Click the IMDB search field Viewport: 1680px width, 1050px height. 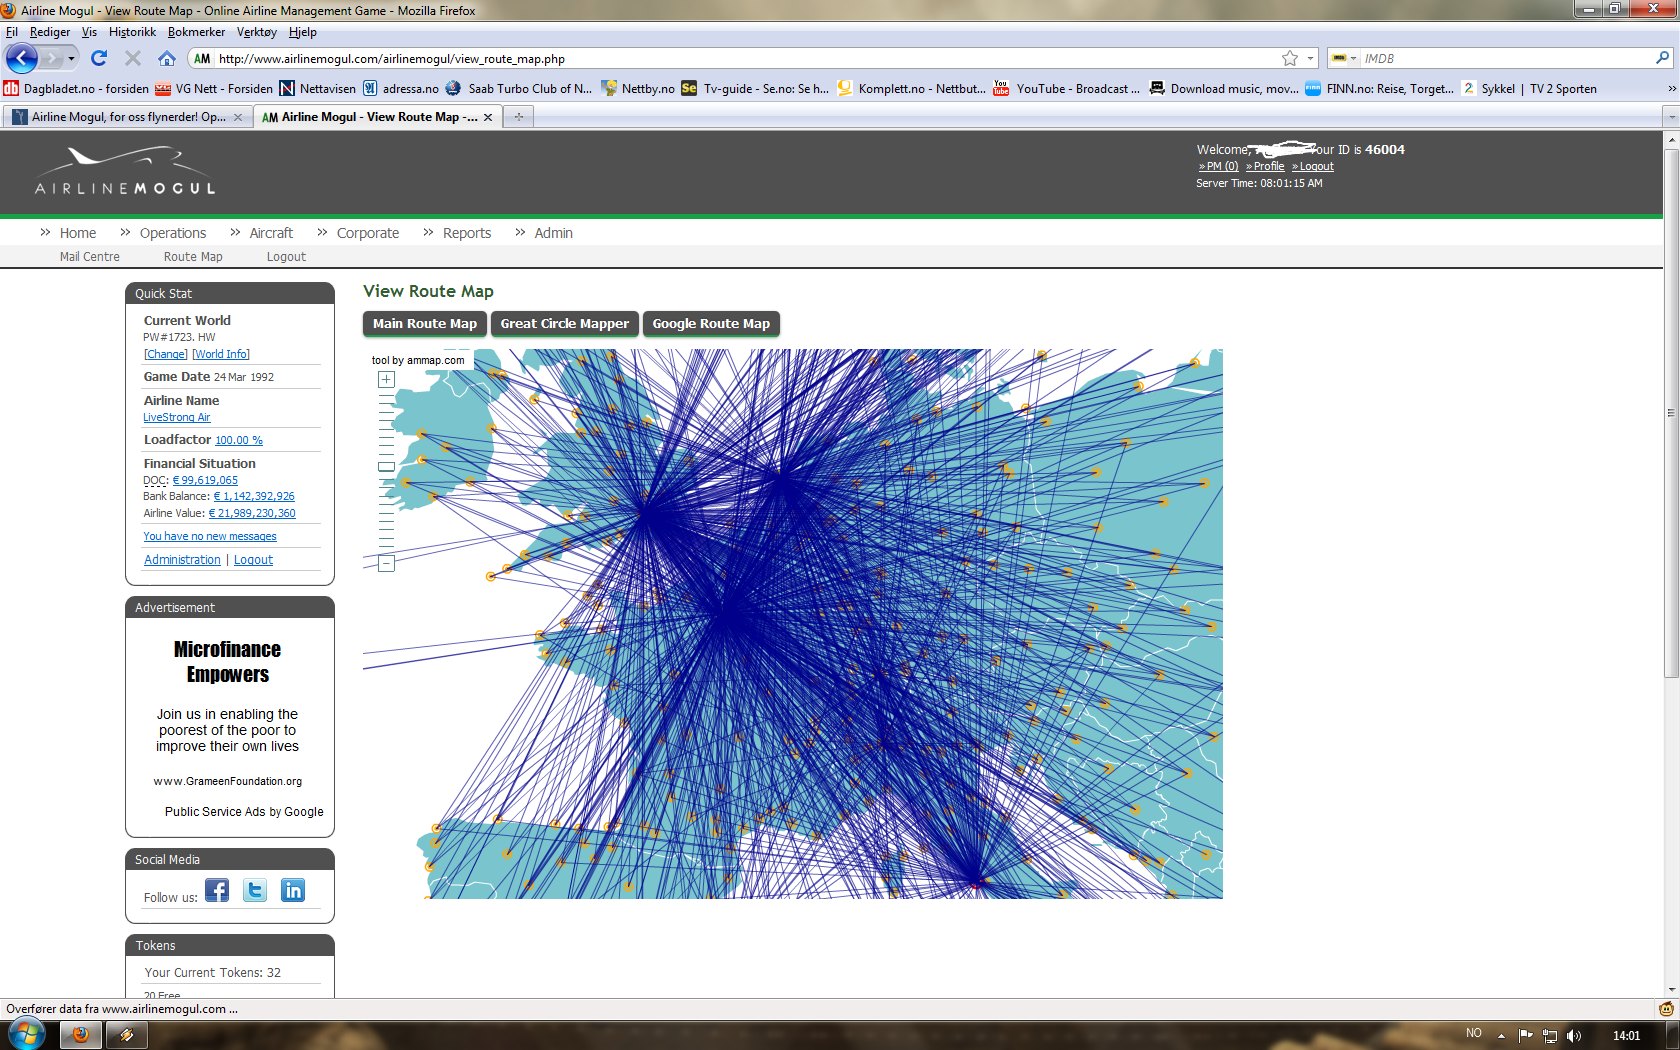click(1507, 59)
